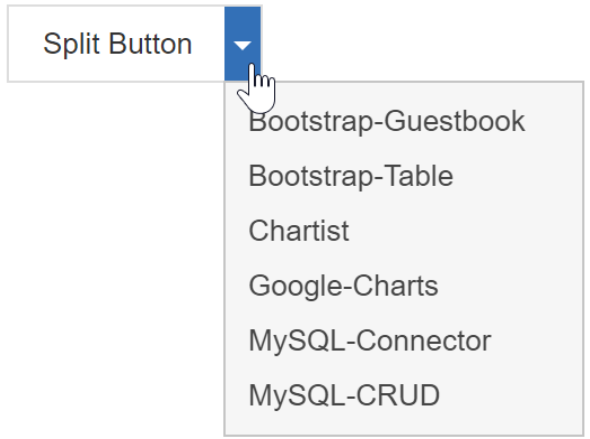This screenshot has height=439, width=590.
Task: Click the Split Button main label
Action: click(117, 44)
